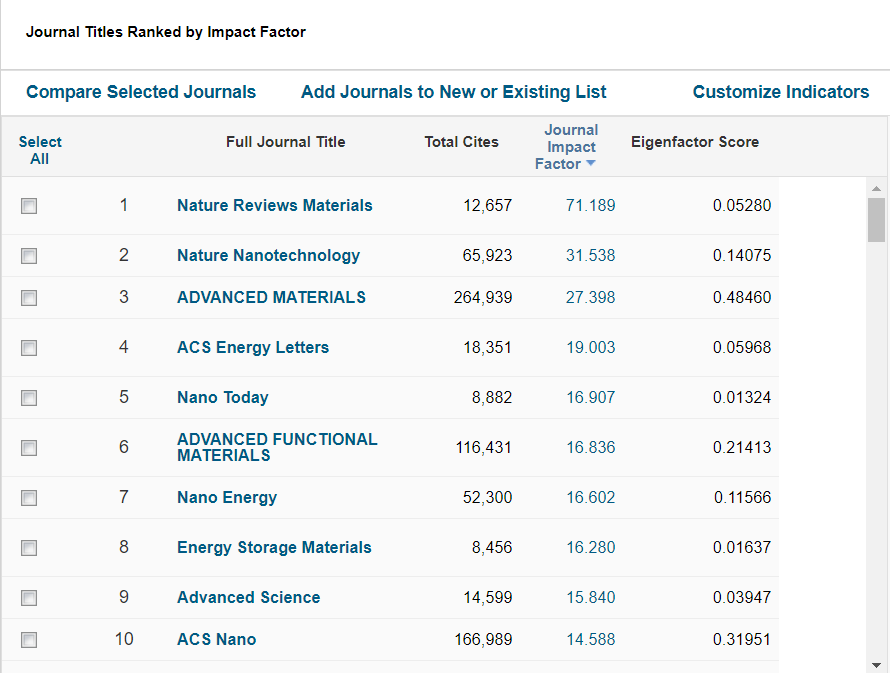The width and height of the screenshot is (890, 673).
Task: Click total cites value 18,351
Action: (x=488, y=347)
